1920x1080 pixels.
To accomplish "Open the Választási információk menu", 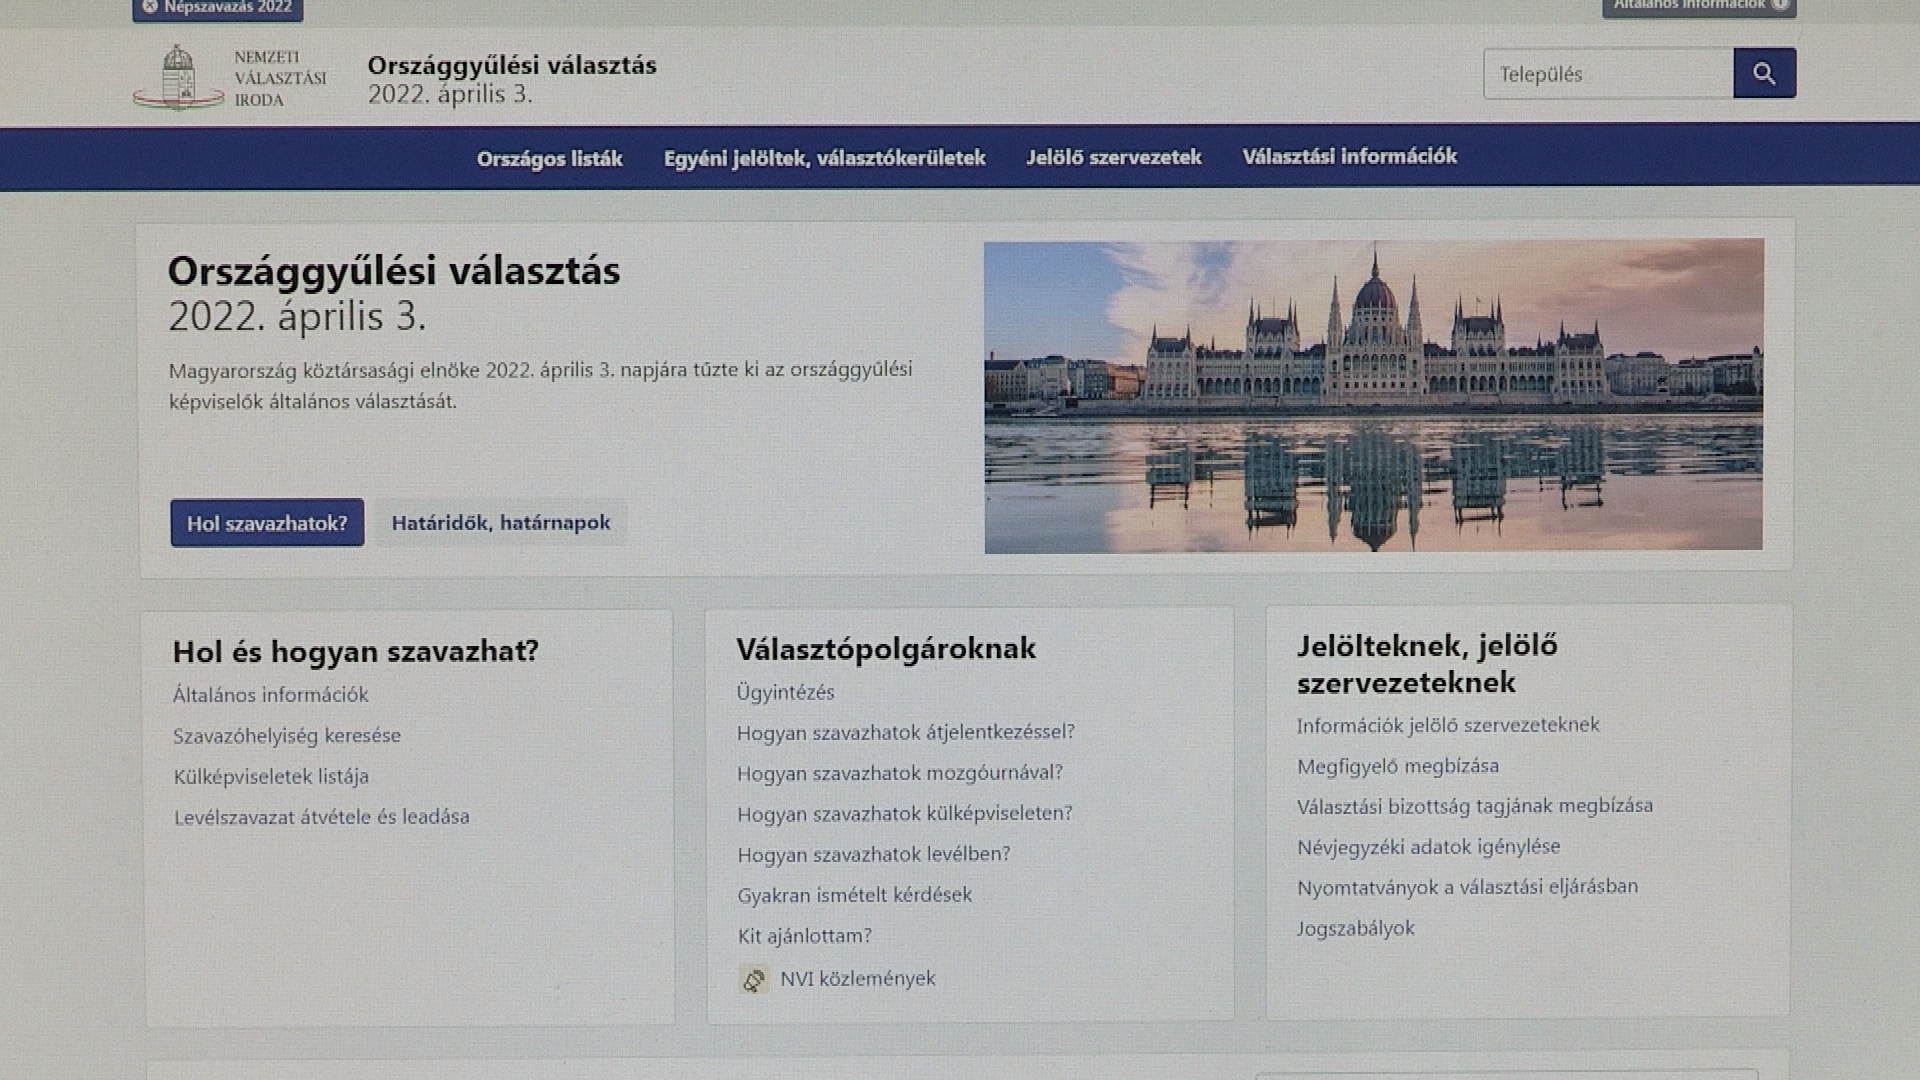I will coord(1349,156).
